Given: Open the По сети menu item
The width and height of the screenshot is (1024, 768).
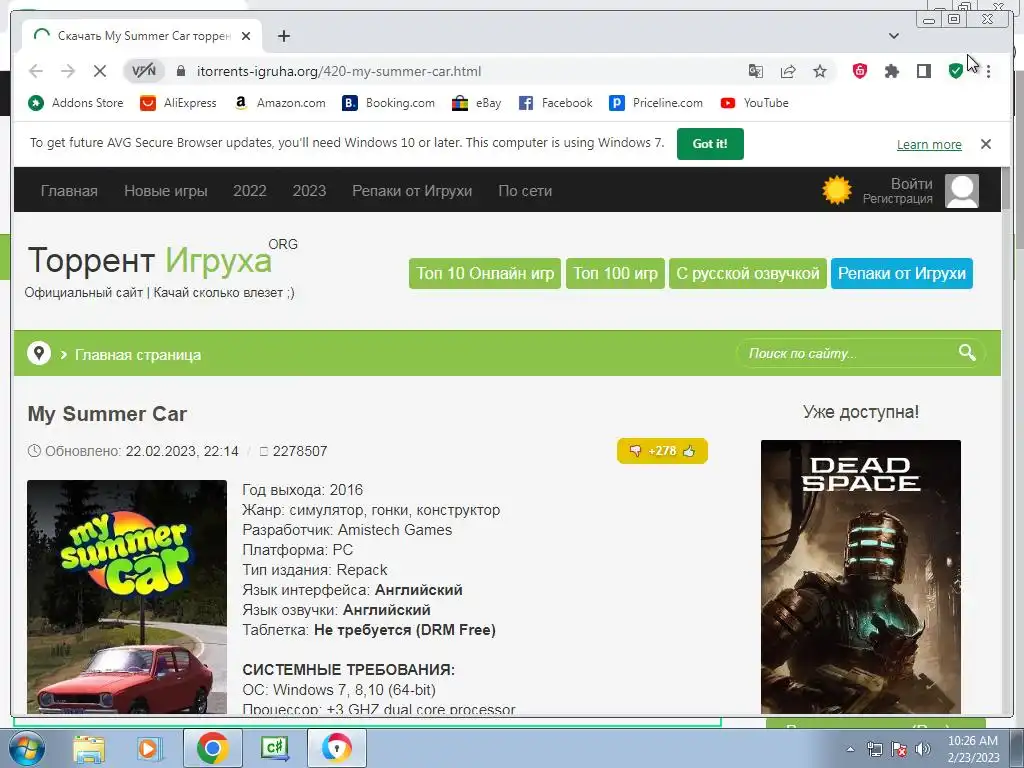Looking at the screenshot, I should point(525,191).
